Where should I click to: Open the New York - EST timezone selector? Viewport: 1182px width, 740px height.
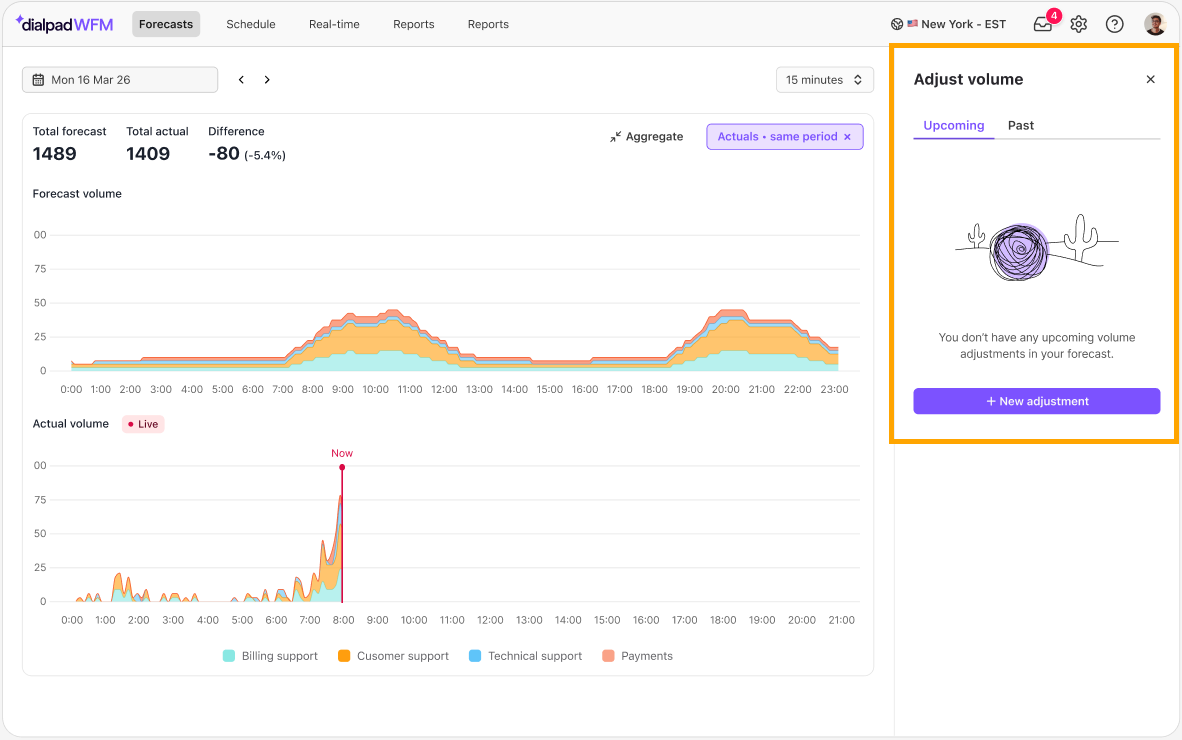click(948, 24)
